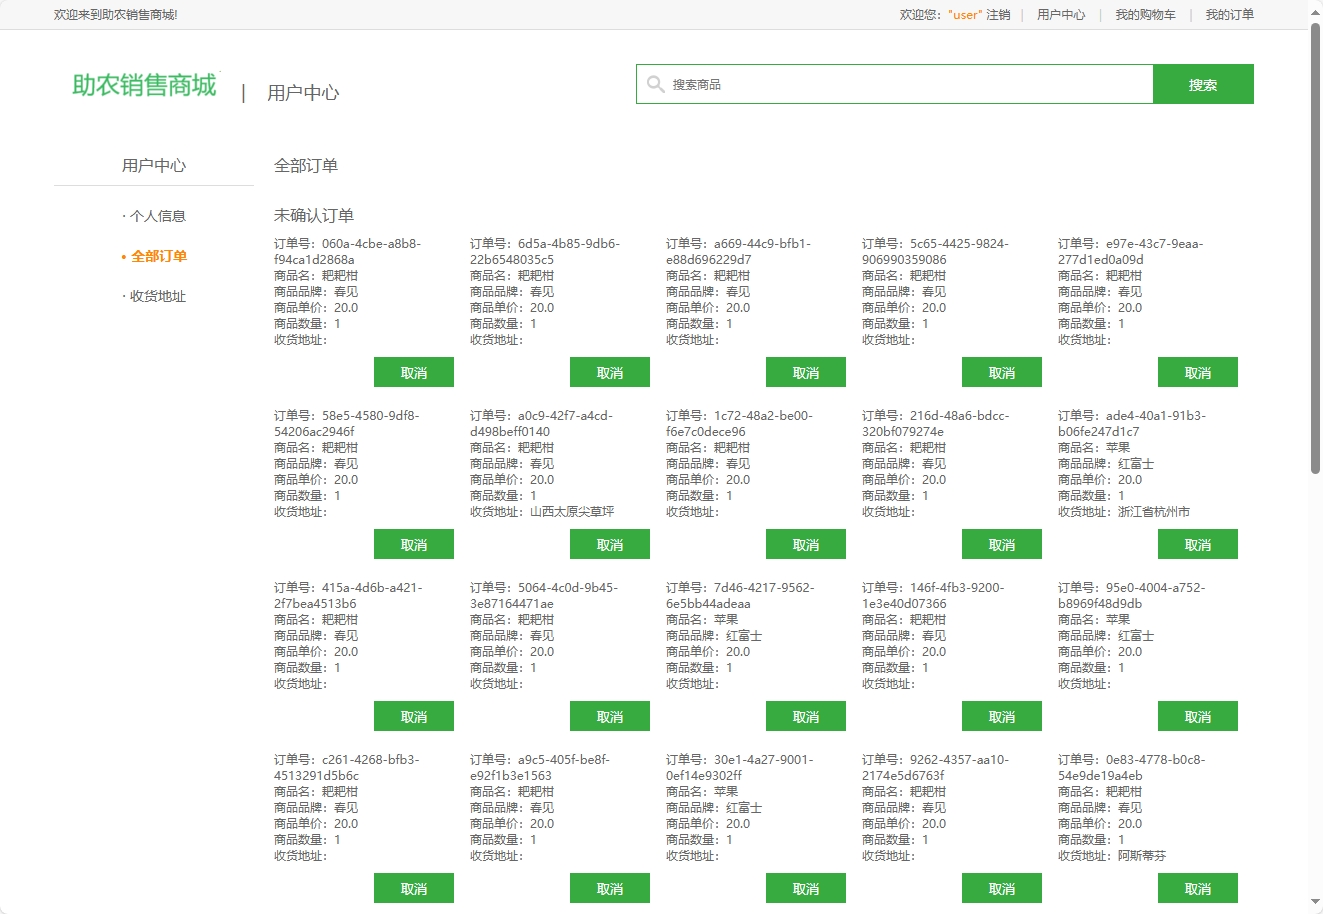Cancel order 30e1-4a27-9001-0ef14e9302ff
The height and width of the screenshot is (914, 1323).
point(805,888)
